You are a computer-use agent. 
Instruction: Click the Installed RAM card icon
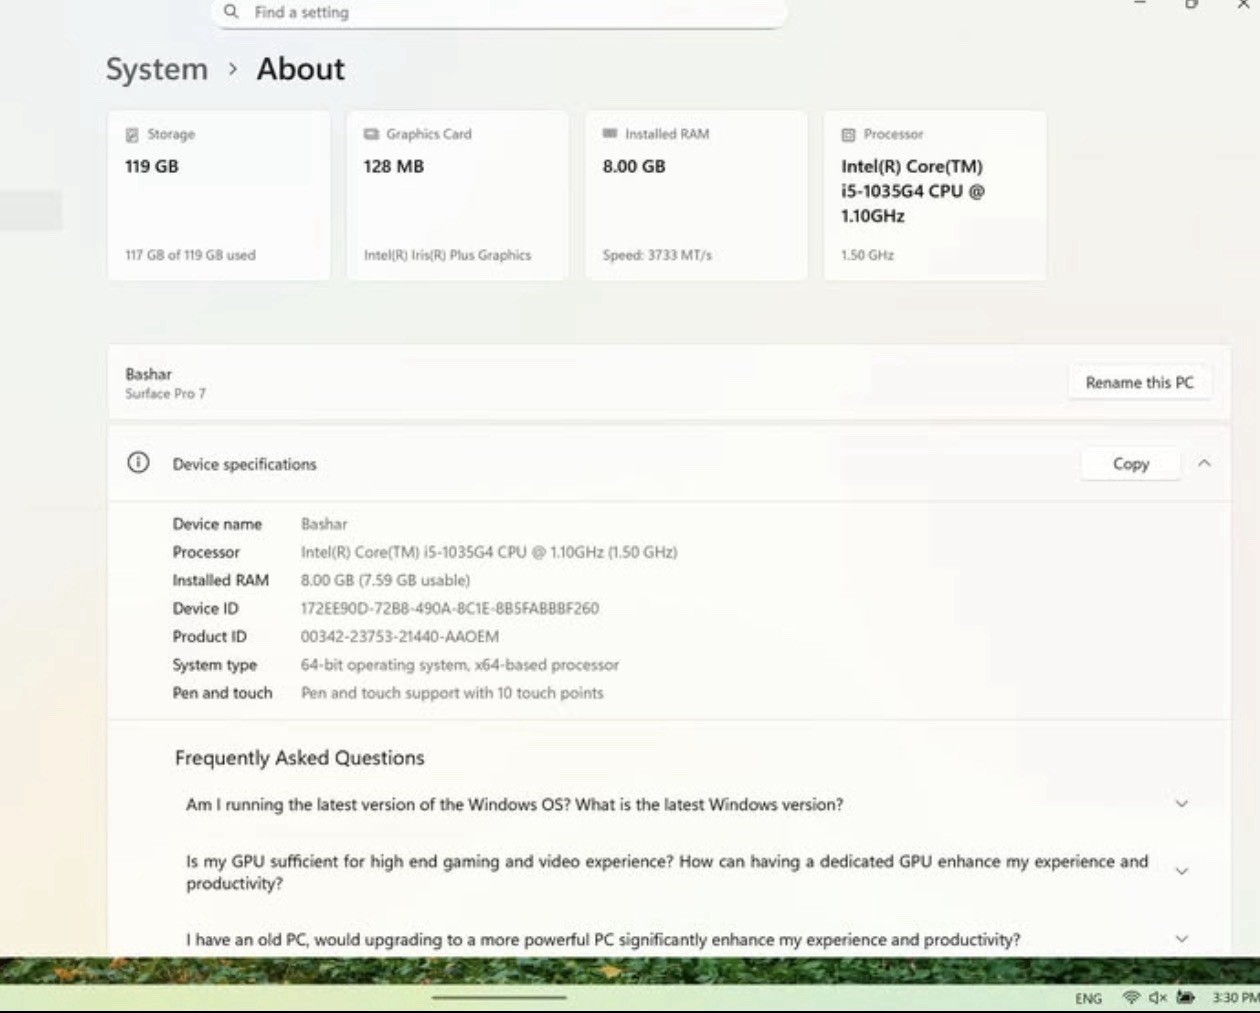(x=610, y=134)
